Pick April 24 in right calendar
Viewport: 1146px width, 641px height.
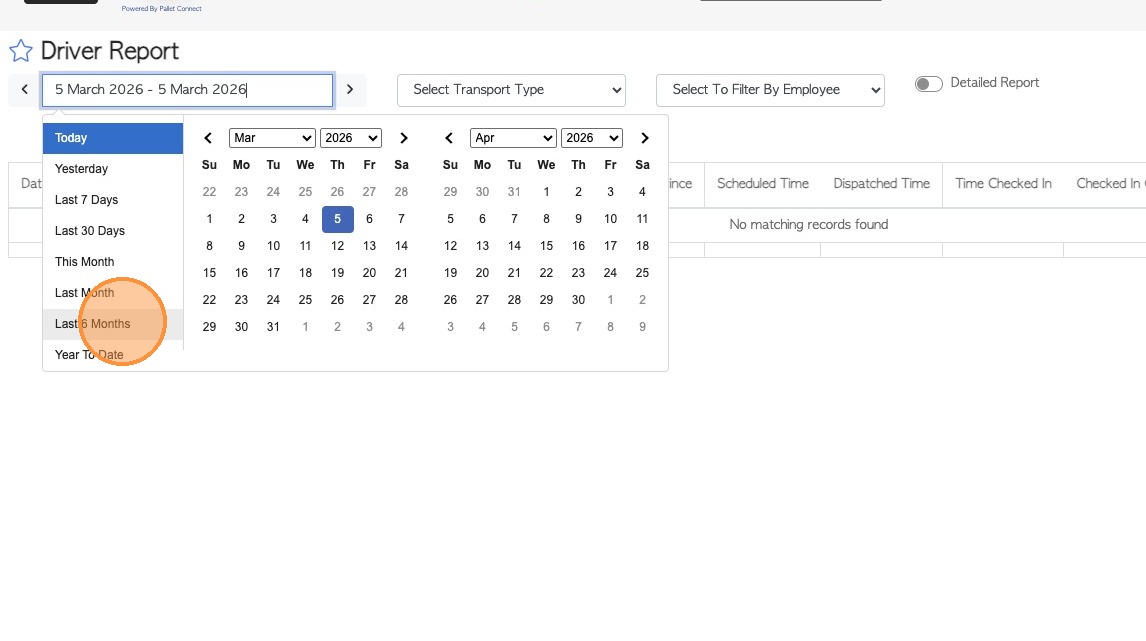(610, 273)
